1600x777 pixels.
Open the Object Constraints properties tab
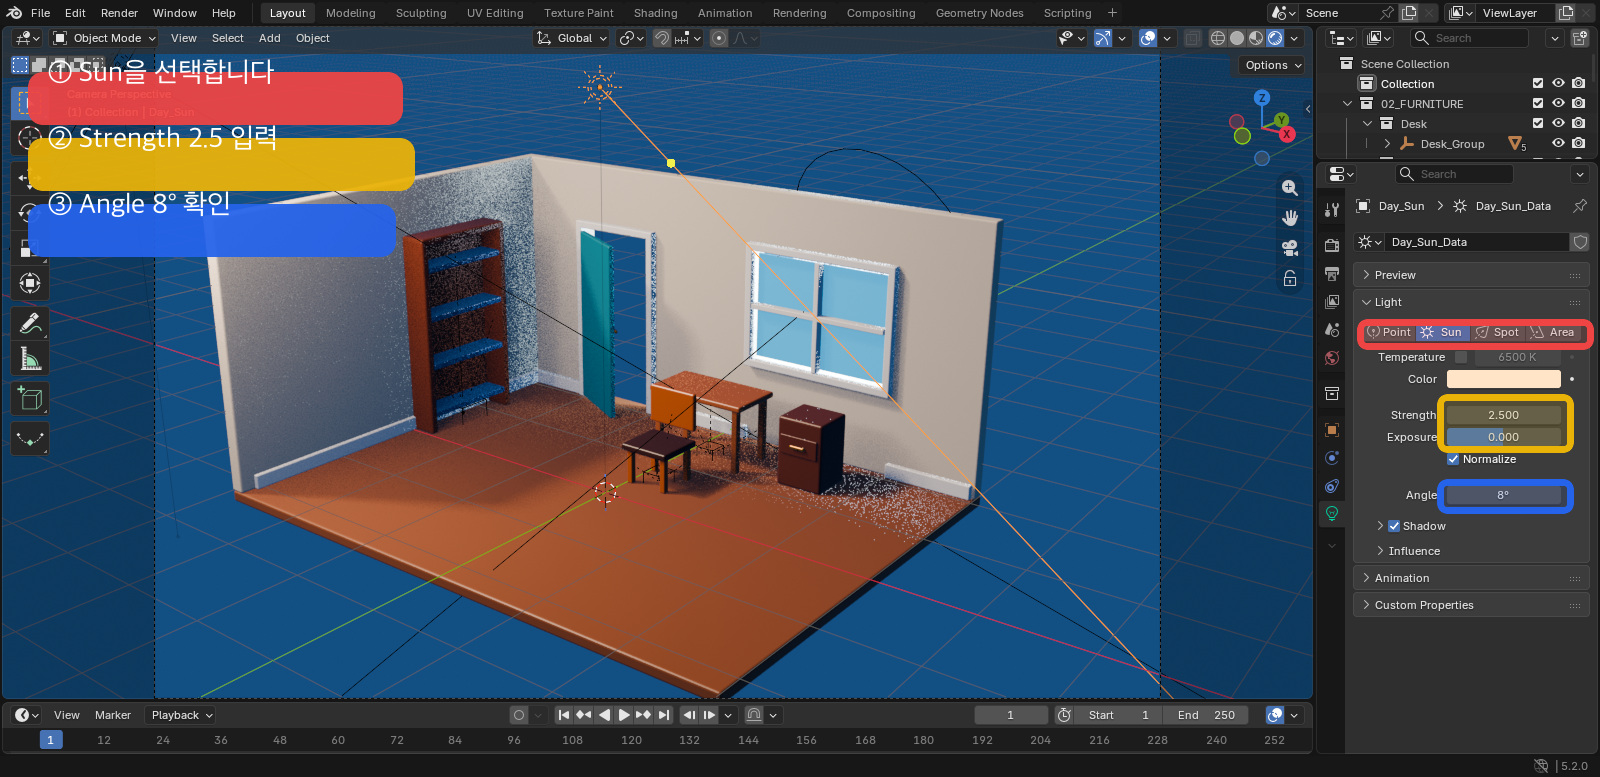click(1332, 486)
